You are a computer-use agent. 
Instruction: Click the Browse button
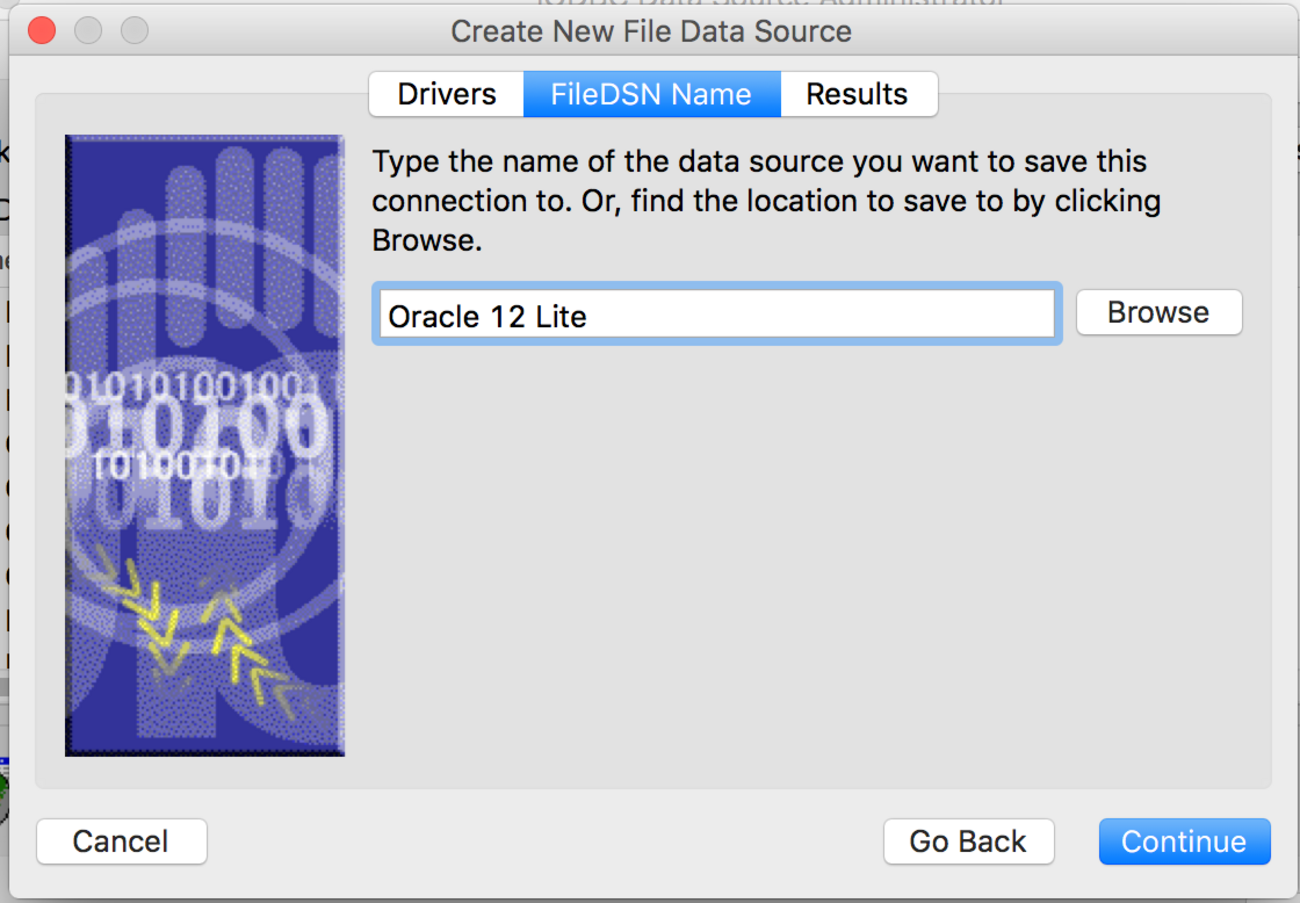pyautogui.click(x=1158, y=312)
